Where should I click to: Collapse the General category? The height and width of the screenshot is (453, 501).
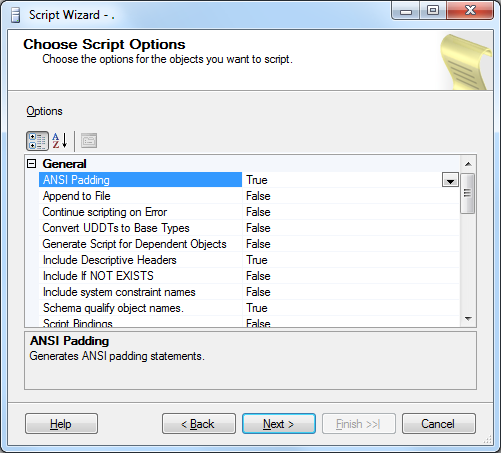[31, 164]
